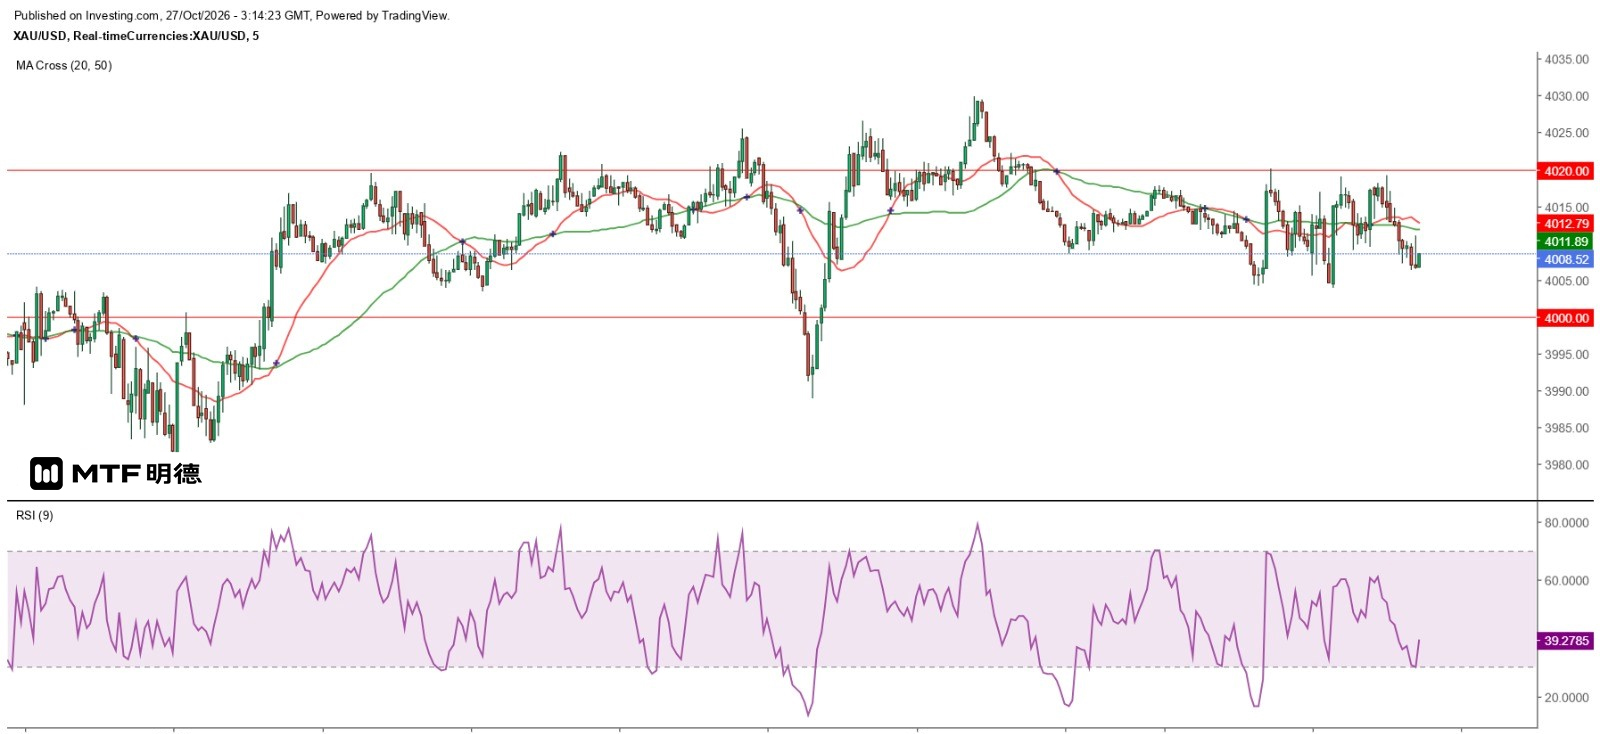Viewport: 1600px width, 734px height.
Task: Click the blue 4008.52 current price tag
Action: pyautogui.click(x=1565, y=260)
